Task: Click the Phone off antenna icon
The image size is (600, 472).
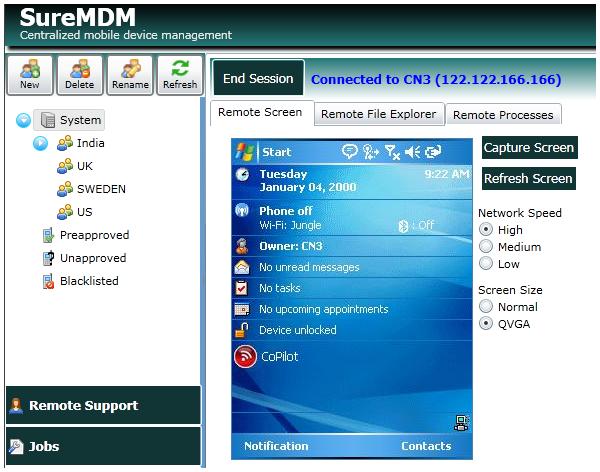Action: coord(242,210)
